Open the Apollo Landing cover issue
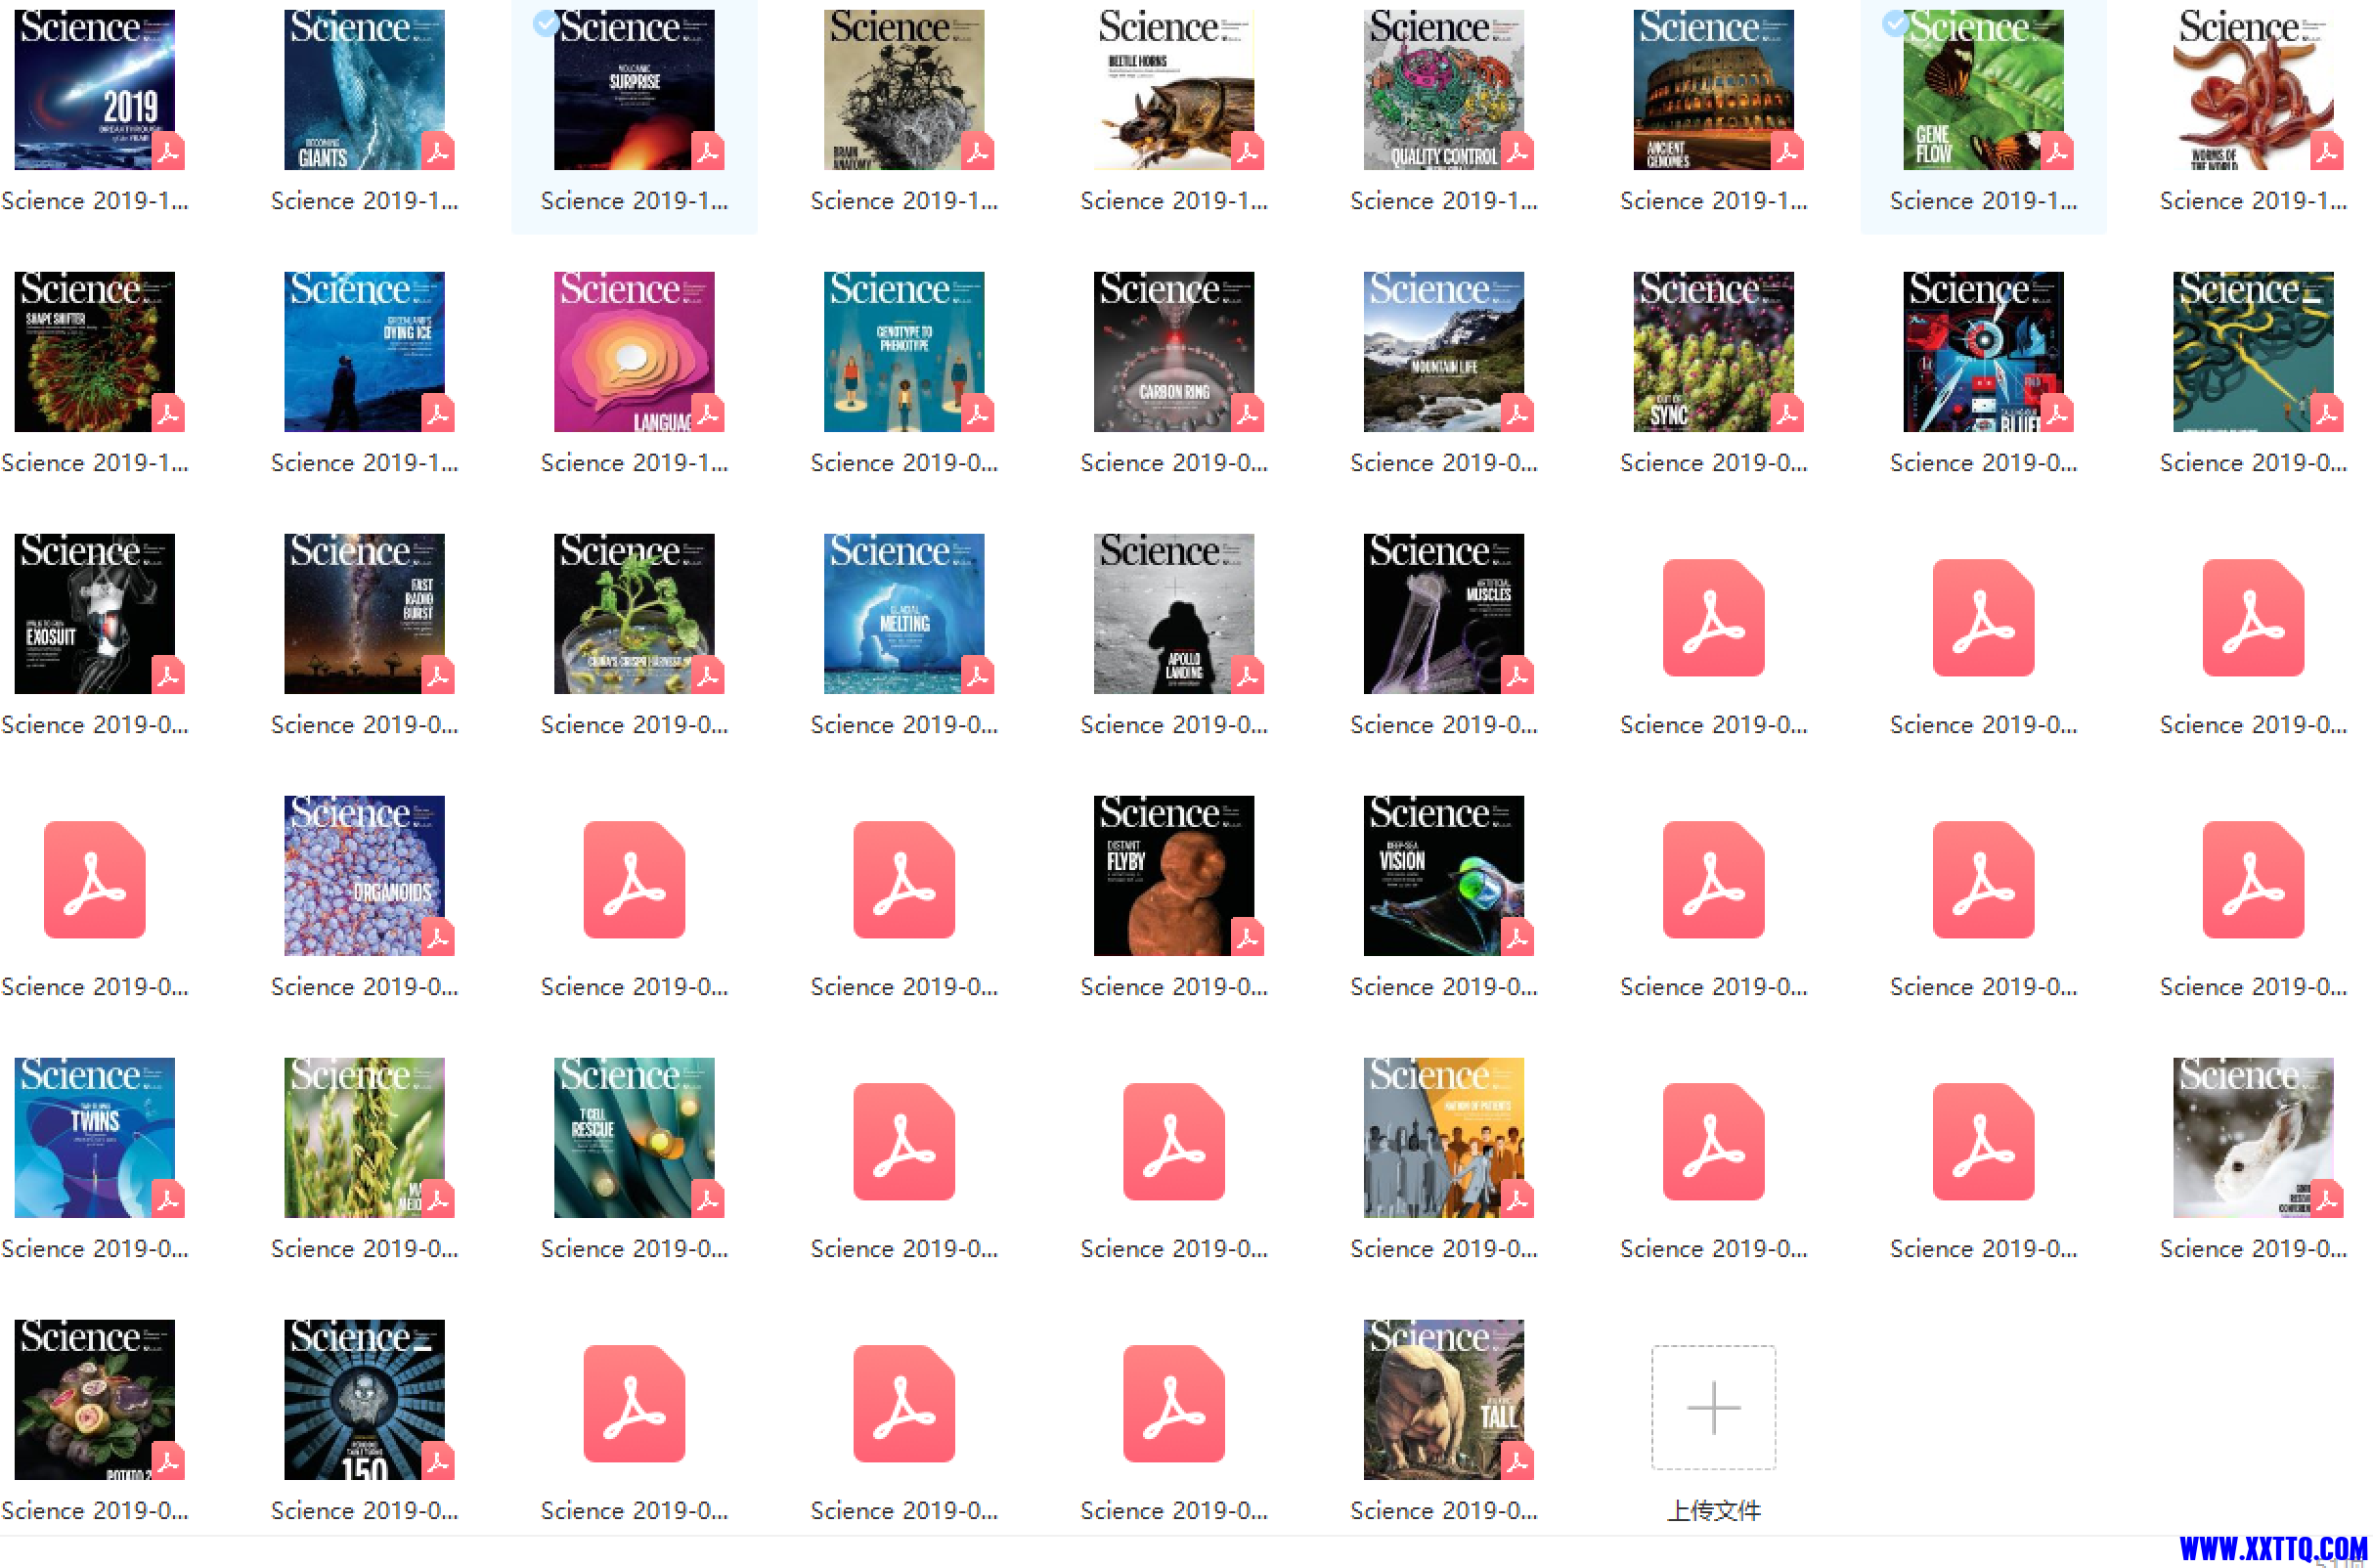The width and height of the screenshot is (2373, 1568). [1174, 614]
